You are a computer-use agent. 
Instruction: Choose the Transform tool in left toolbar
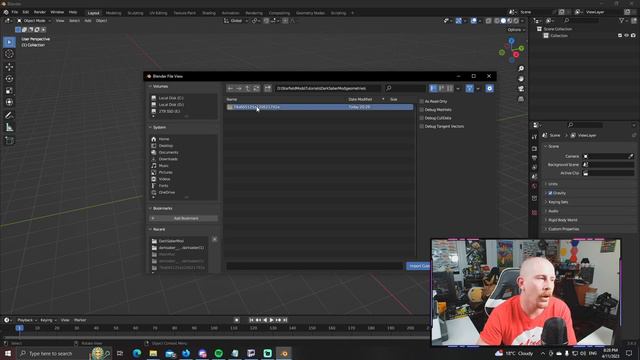point(9,102)
